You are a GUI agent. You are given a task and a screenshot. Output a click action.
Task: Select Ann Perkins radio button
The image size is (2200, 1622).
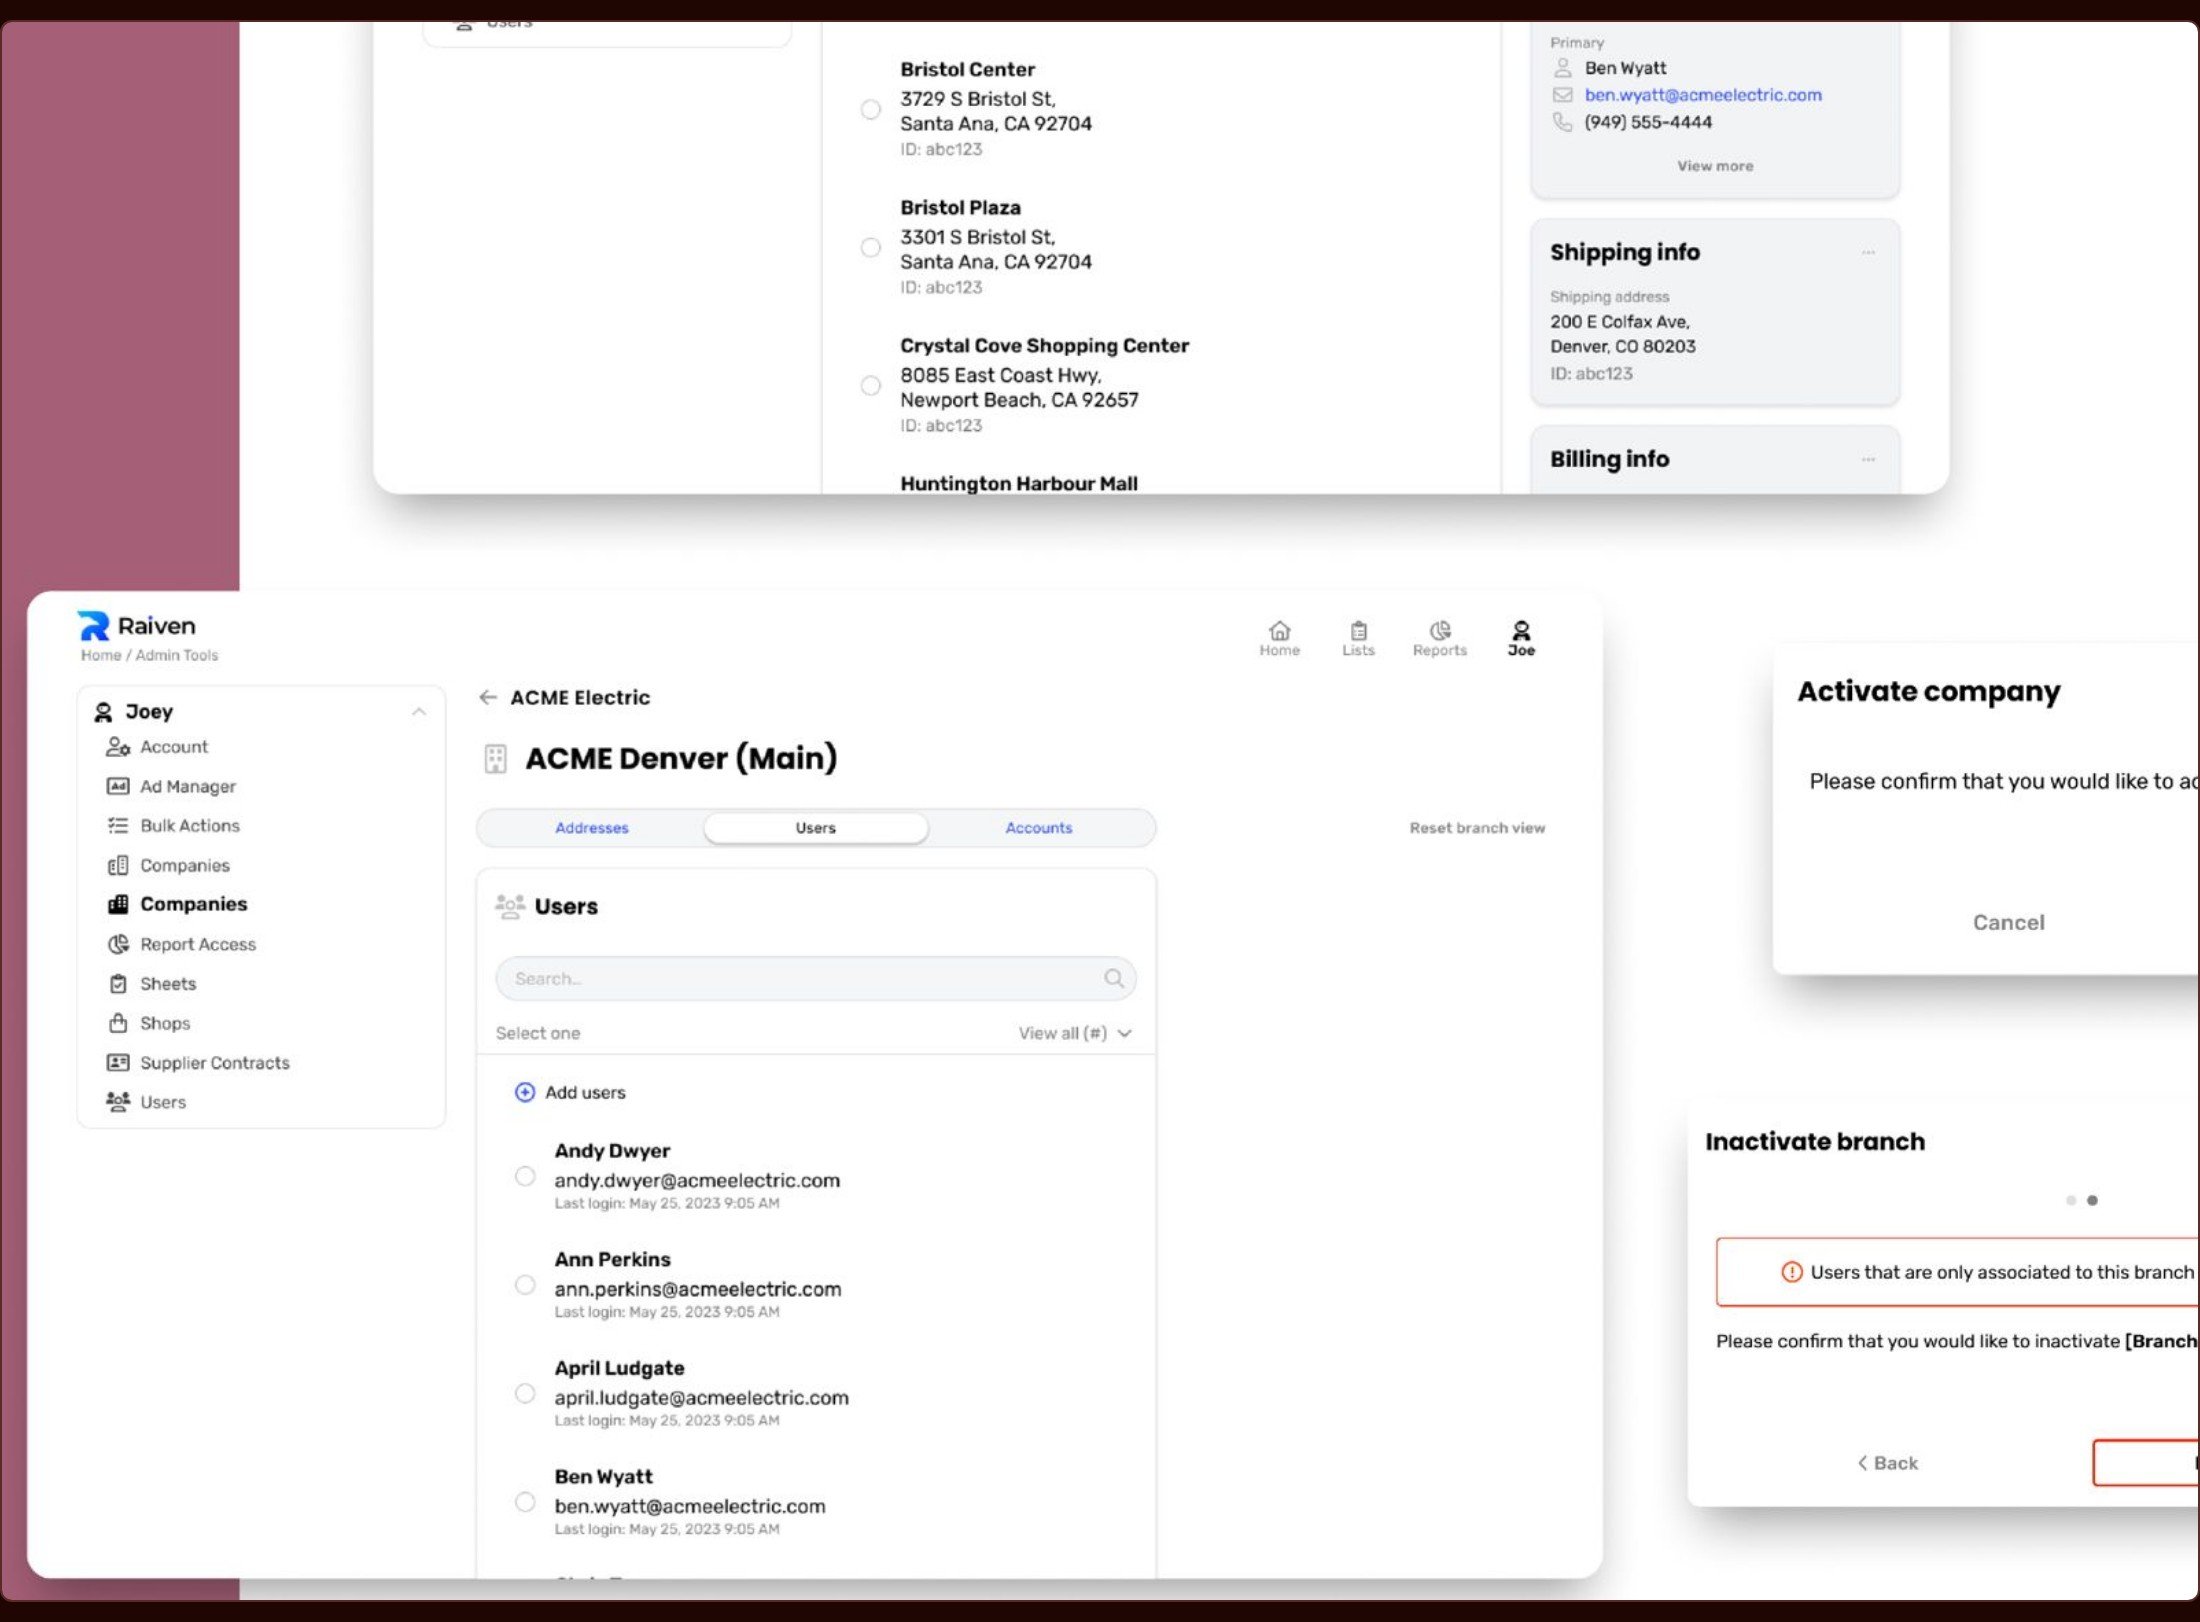(525, 1285)
